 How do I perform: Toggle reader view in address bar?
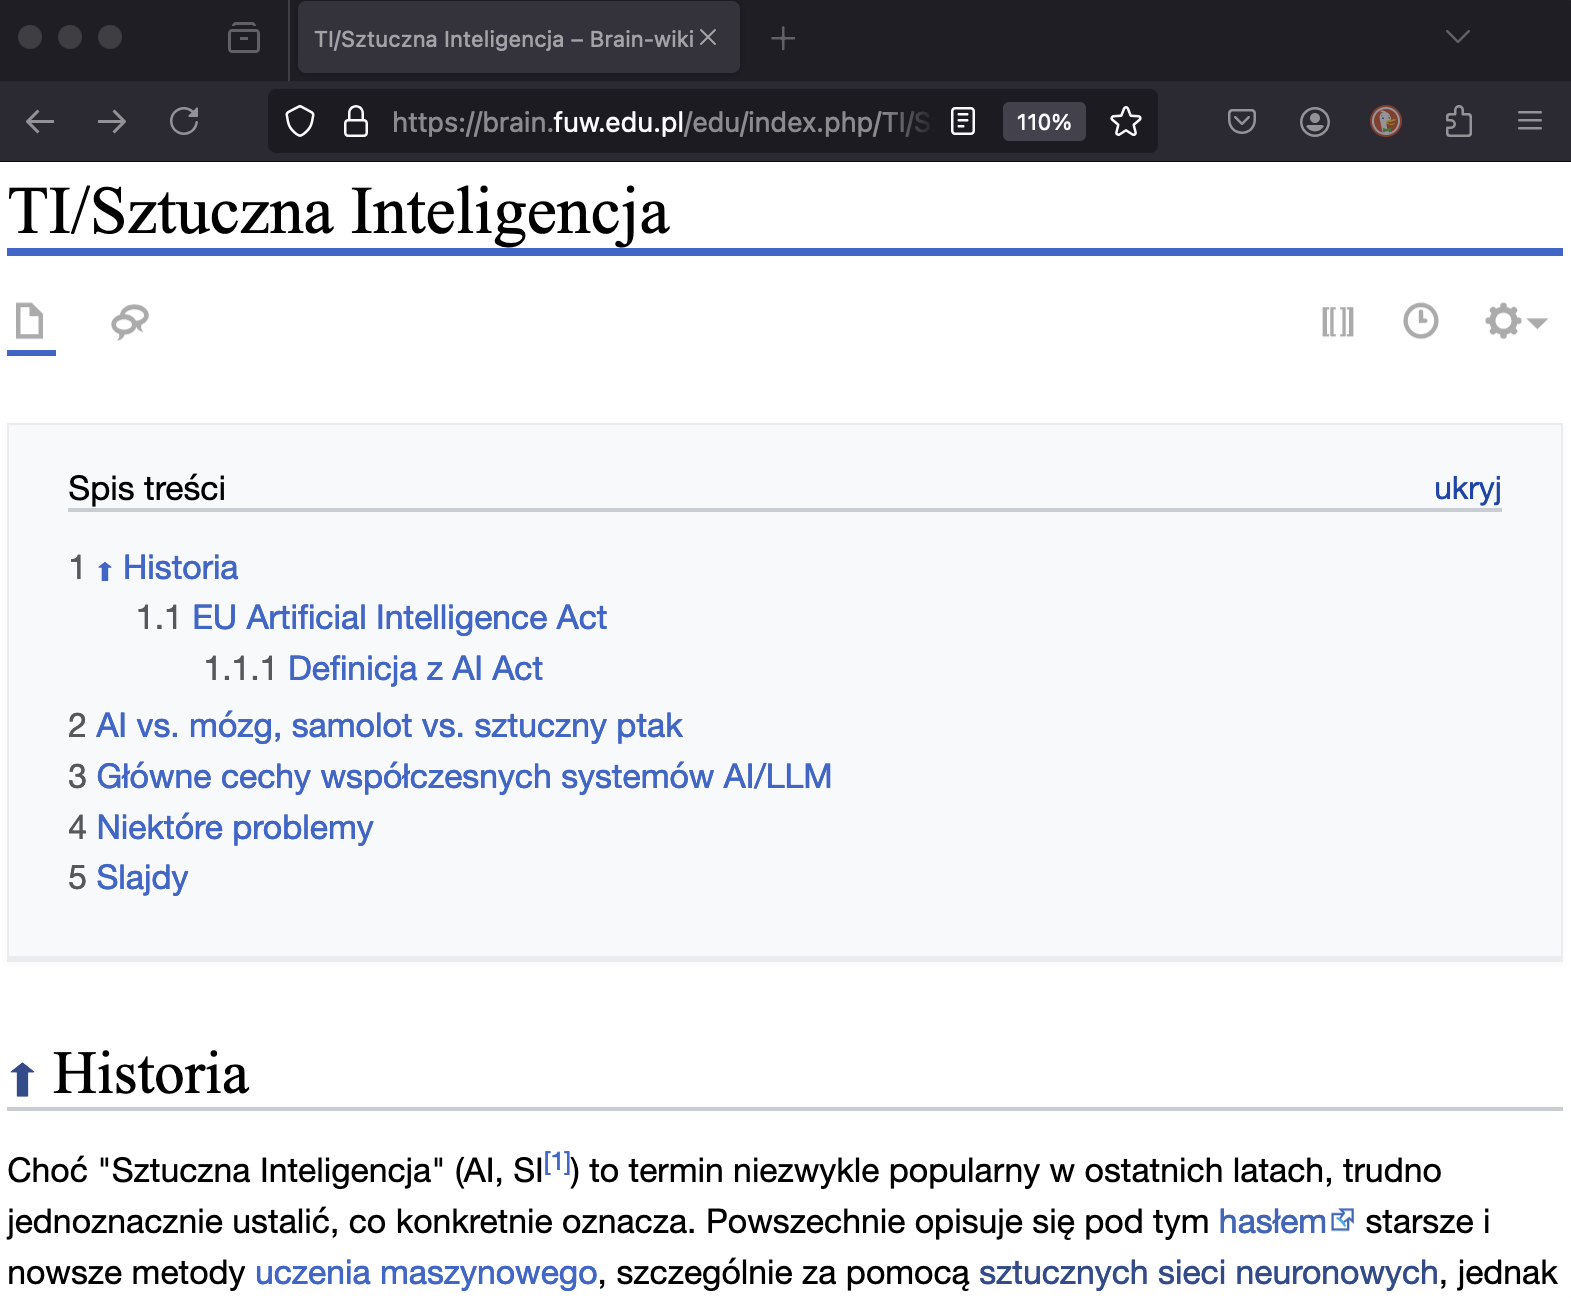pos(962,122)
